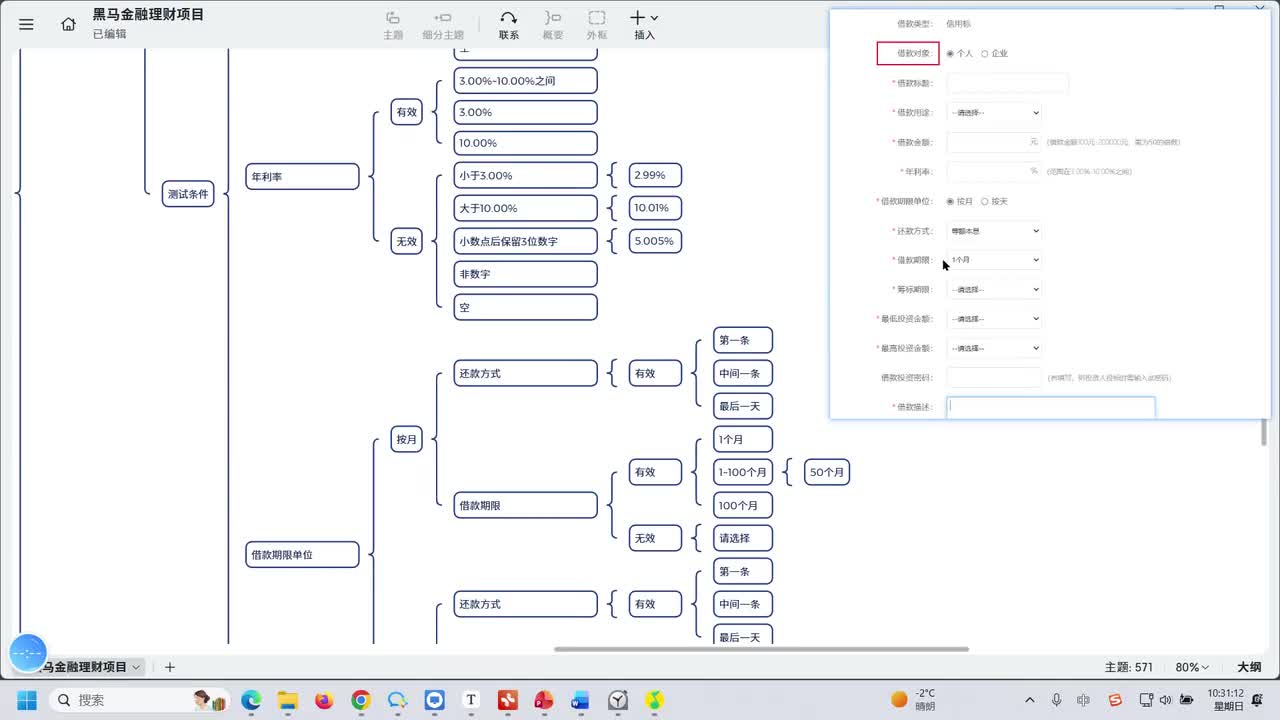1280x720 pixels.
Task: Go to the home screen icon
Action: click(68, 24)
